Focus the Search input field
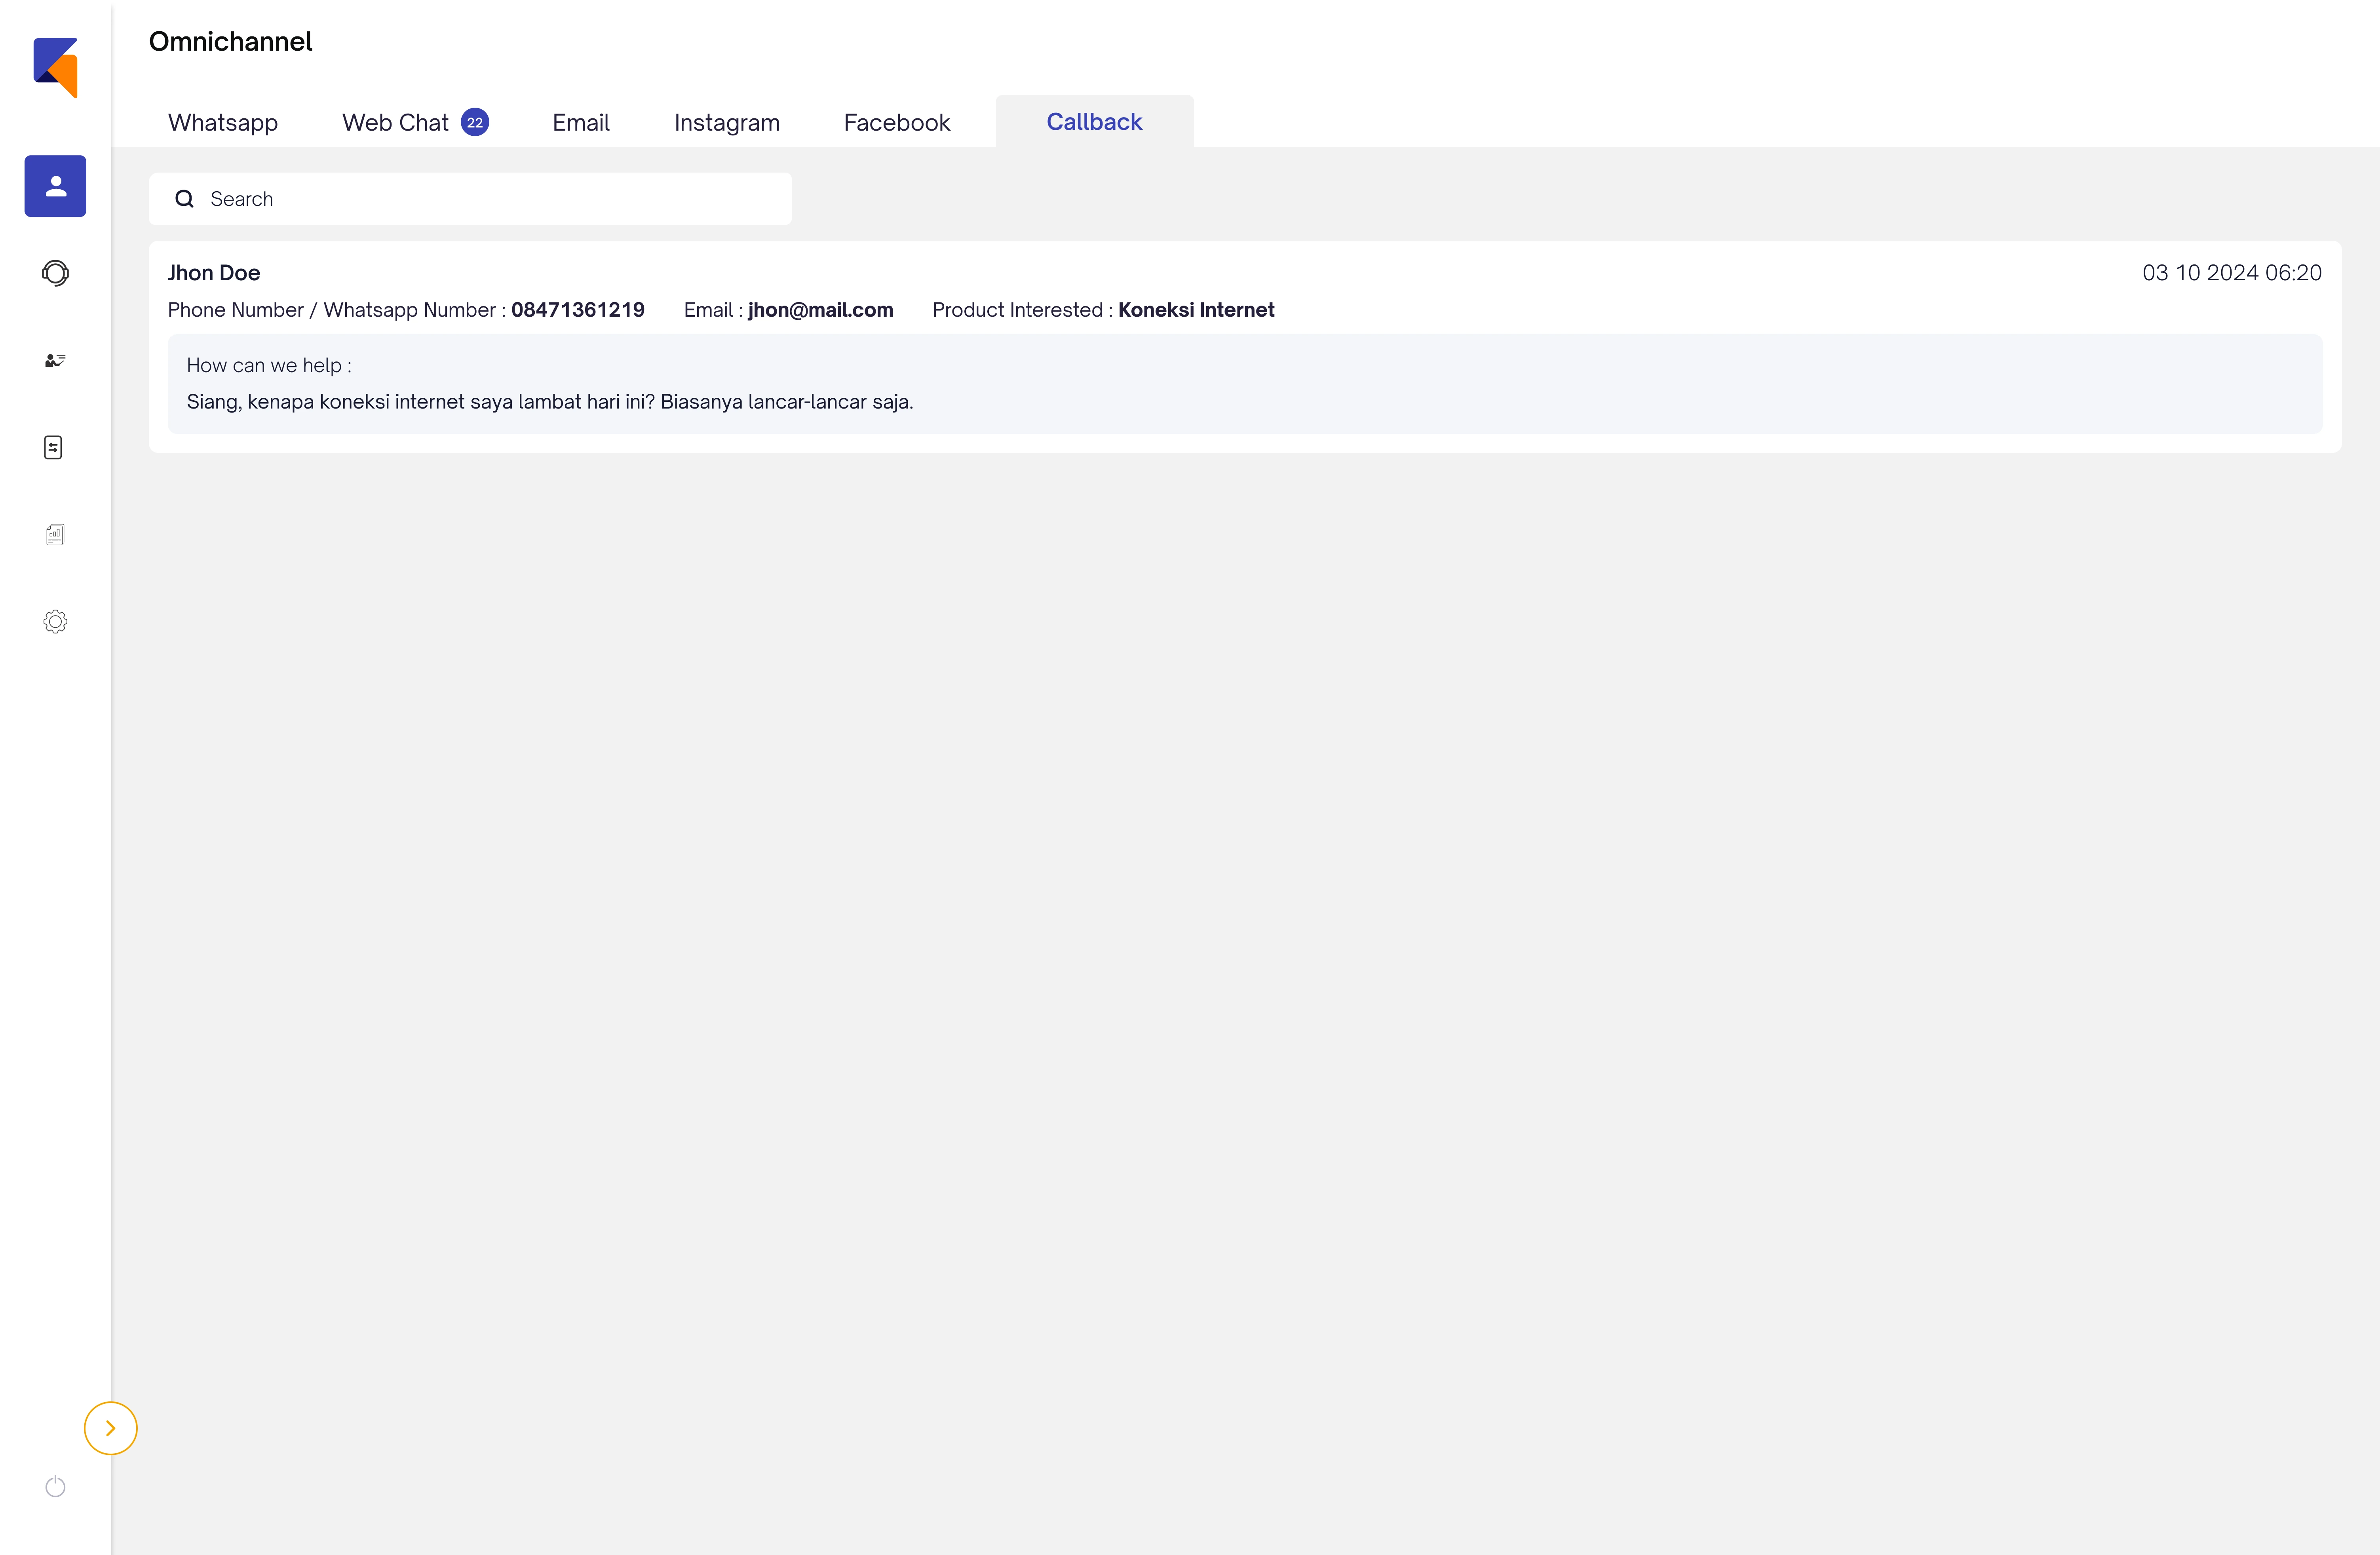 click(470, 199)
